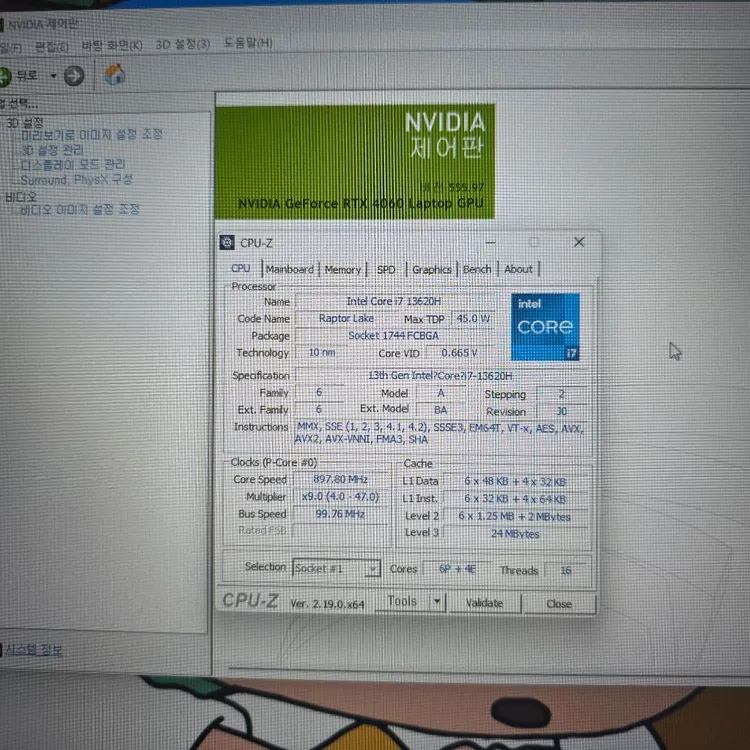Select 3D 설정 관리 tree item
Screen dimensions: 750x750
tap(53, 150)
